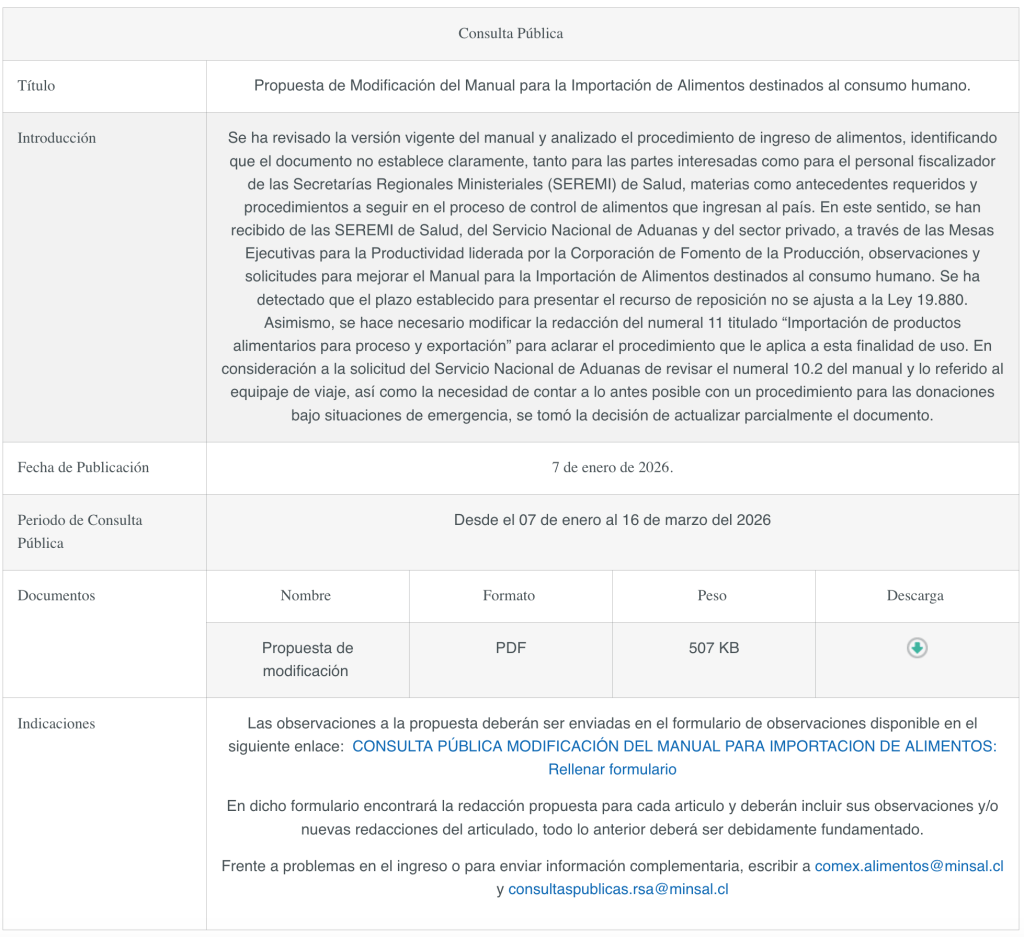Click the Rellenar formulario link

click(x=612, y=769)
